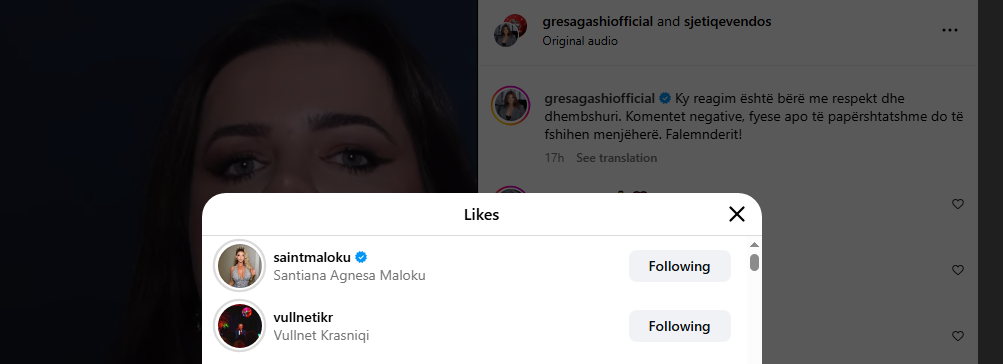Open the vullnetikr username link

click(303, 318)
